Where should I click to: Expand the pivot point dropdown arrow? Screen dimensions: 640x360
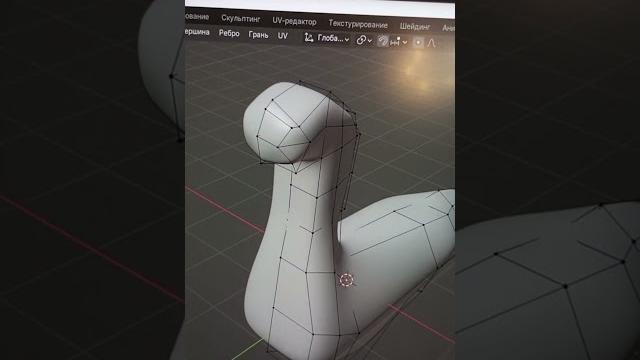click(369, 41)
